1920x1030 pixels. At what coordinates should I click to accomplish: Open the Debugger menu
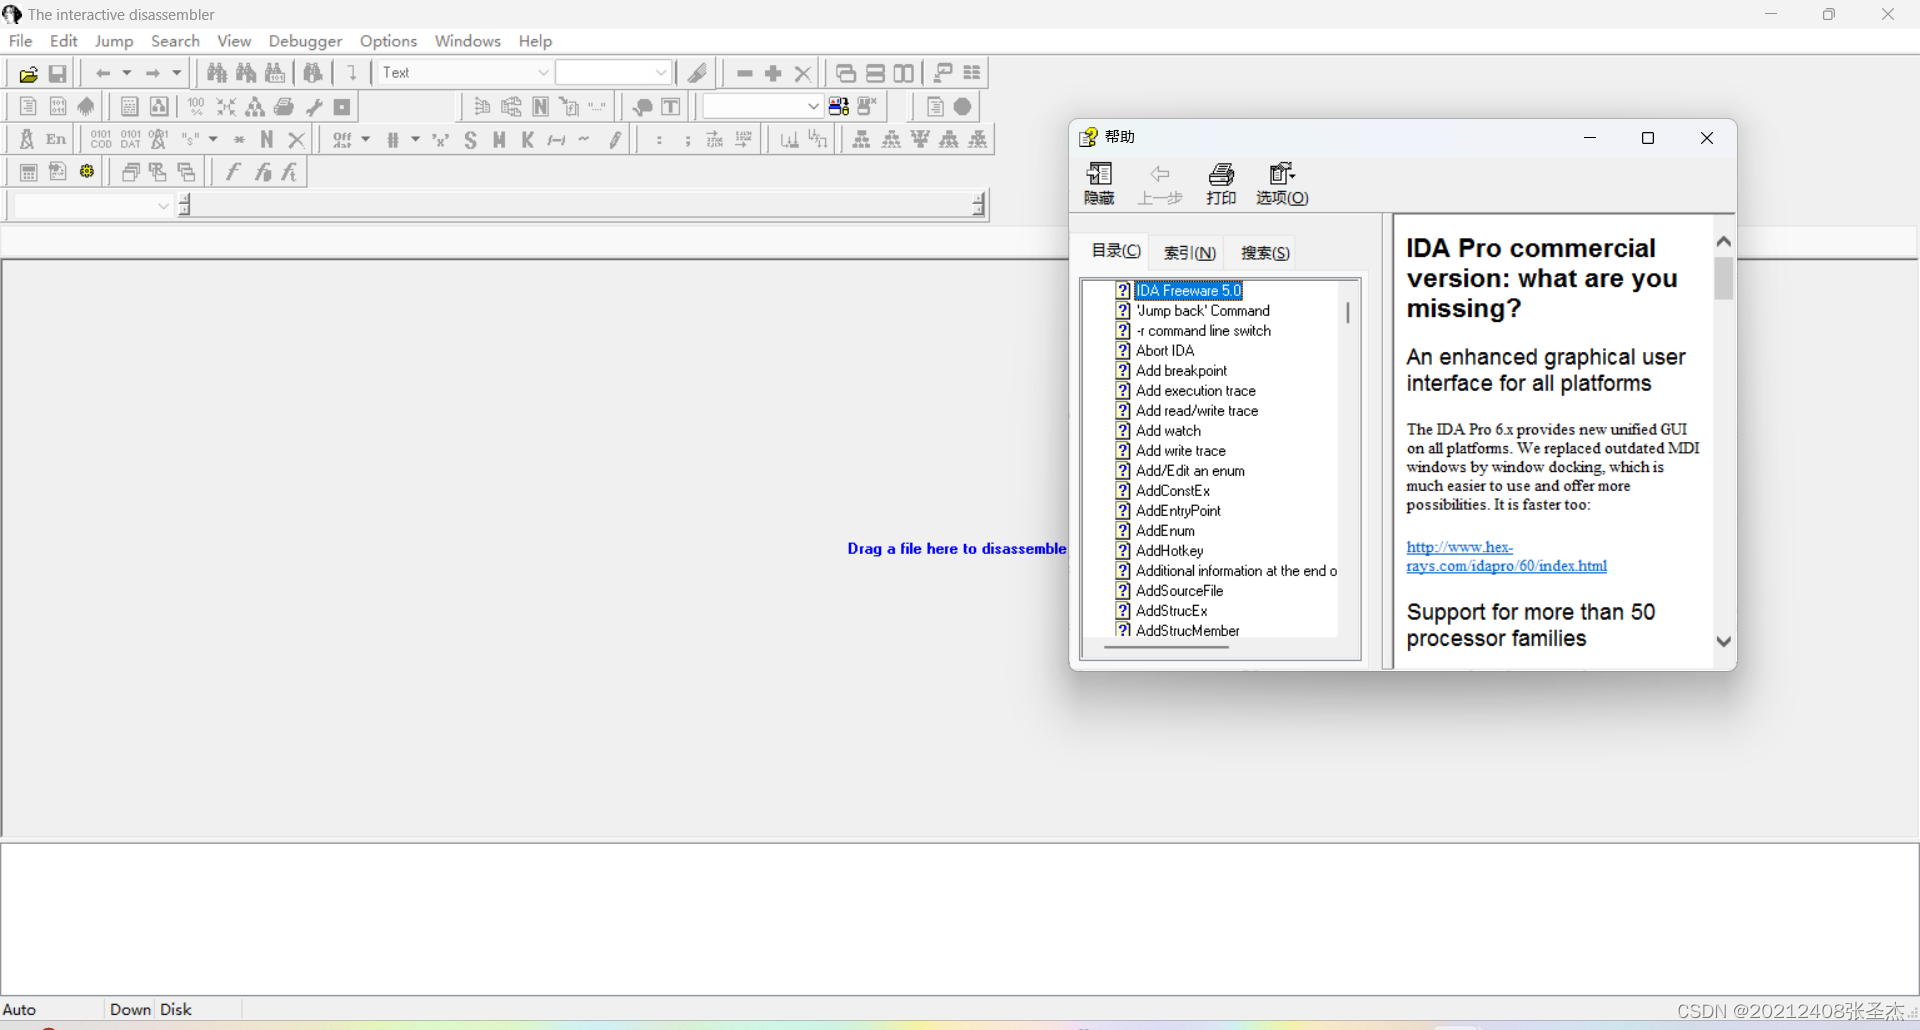tap(305, 41)
